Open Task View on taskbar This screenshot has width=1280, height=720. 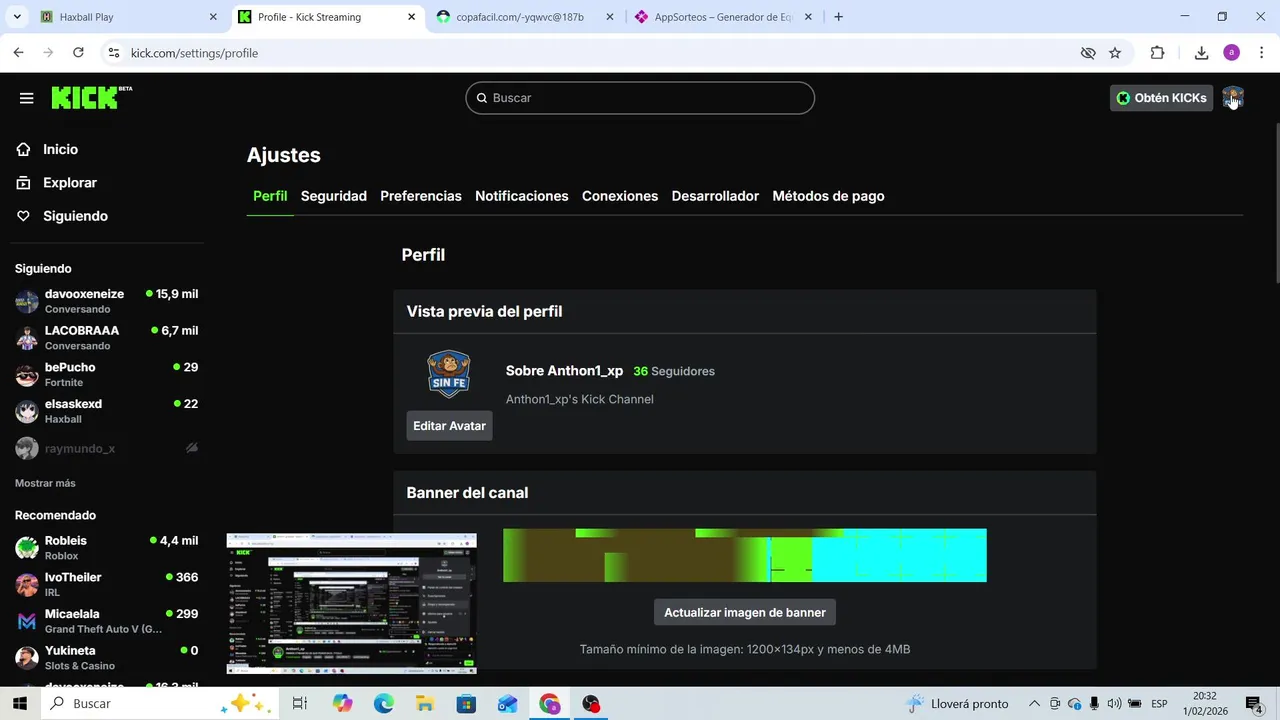(x=299, y=704)
